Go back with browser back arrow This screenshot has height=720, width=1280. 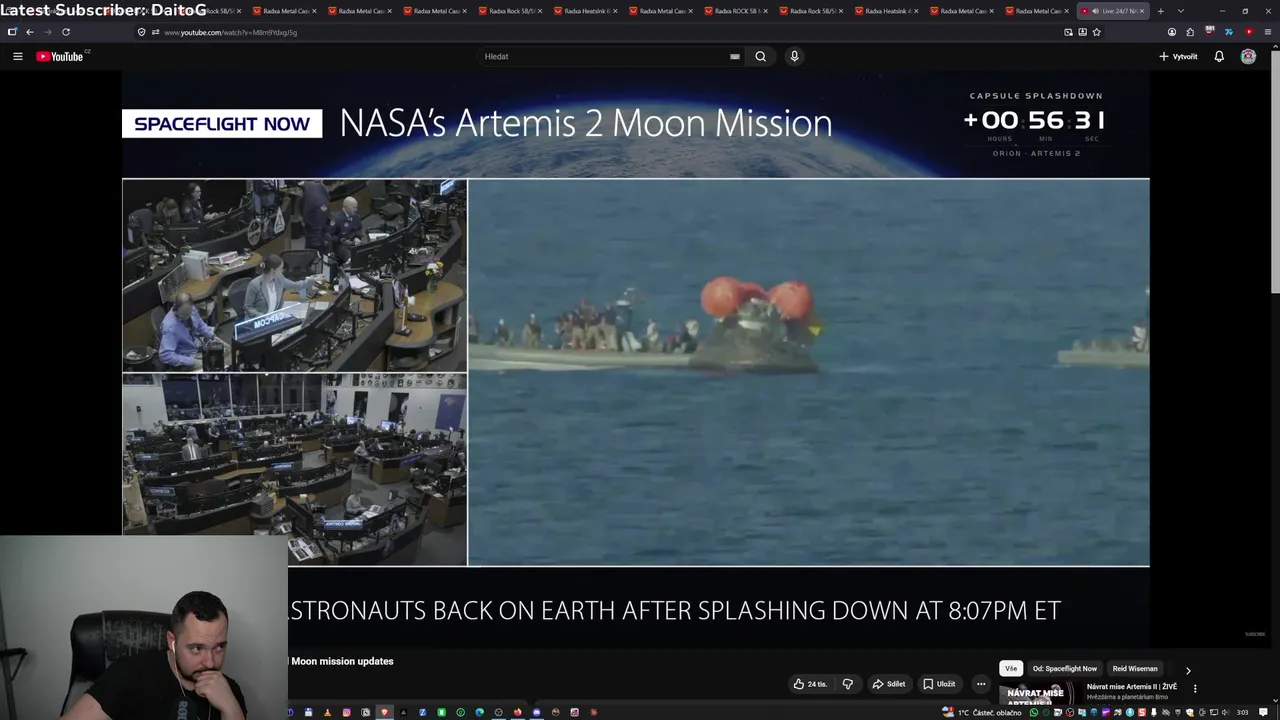tap(29, 32)
